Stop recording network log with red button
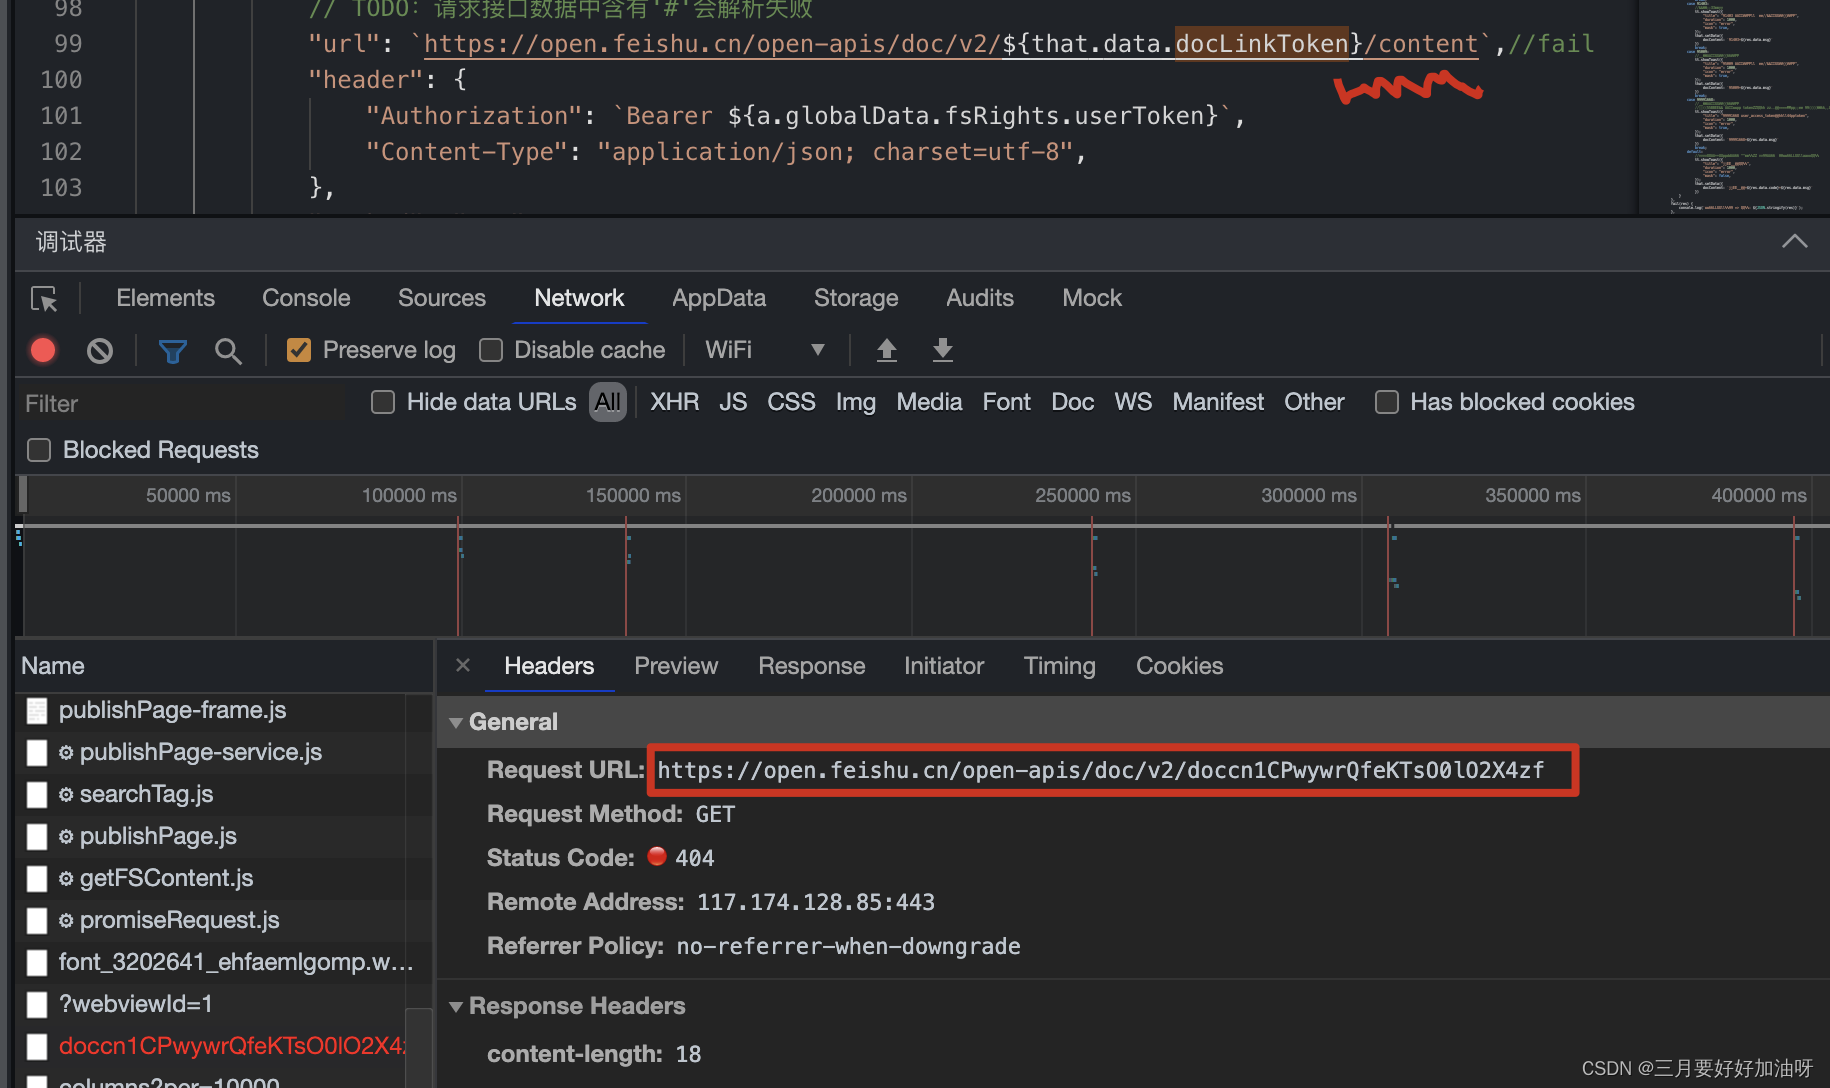Image resolution: width=1830 pixels, height=1088 pixels. (x=43, y=350)
